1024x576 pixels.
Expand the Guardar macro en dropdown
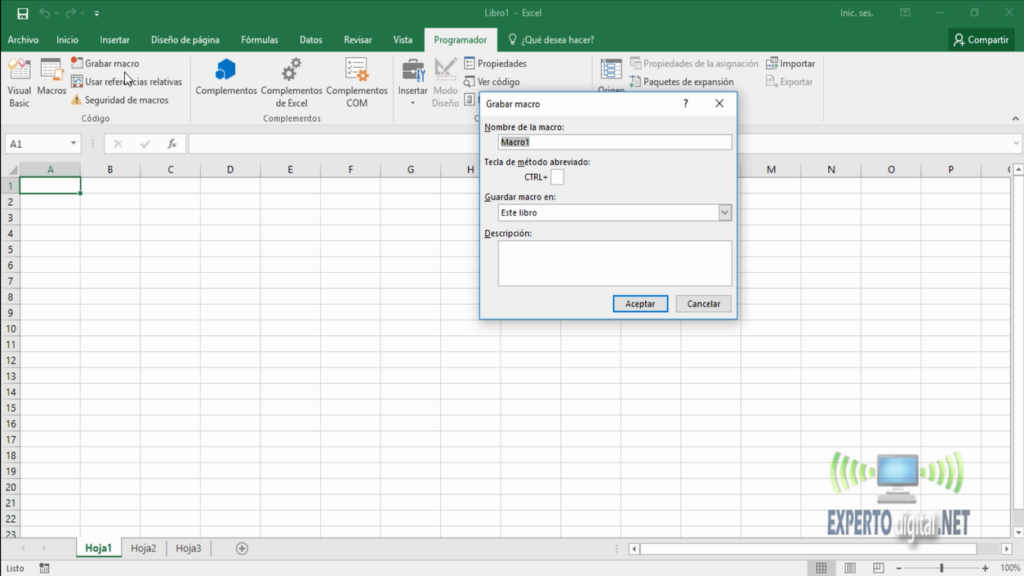tap(724, 213)
